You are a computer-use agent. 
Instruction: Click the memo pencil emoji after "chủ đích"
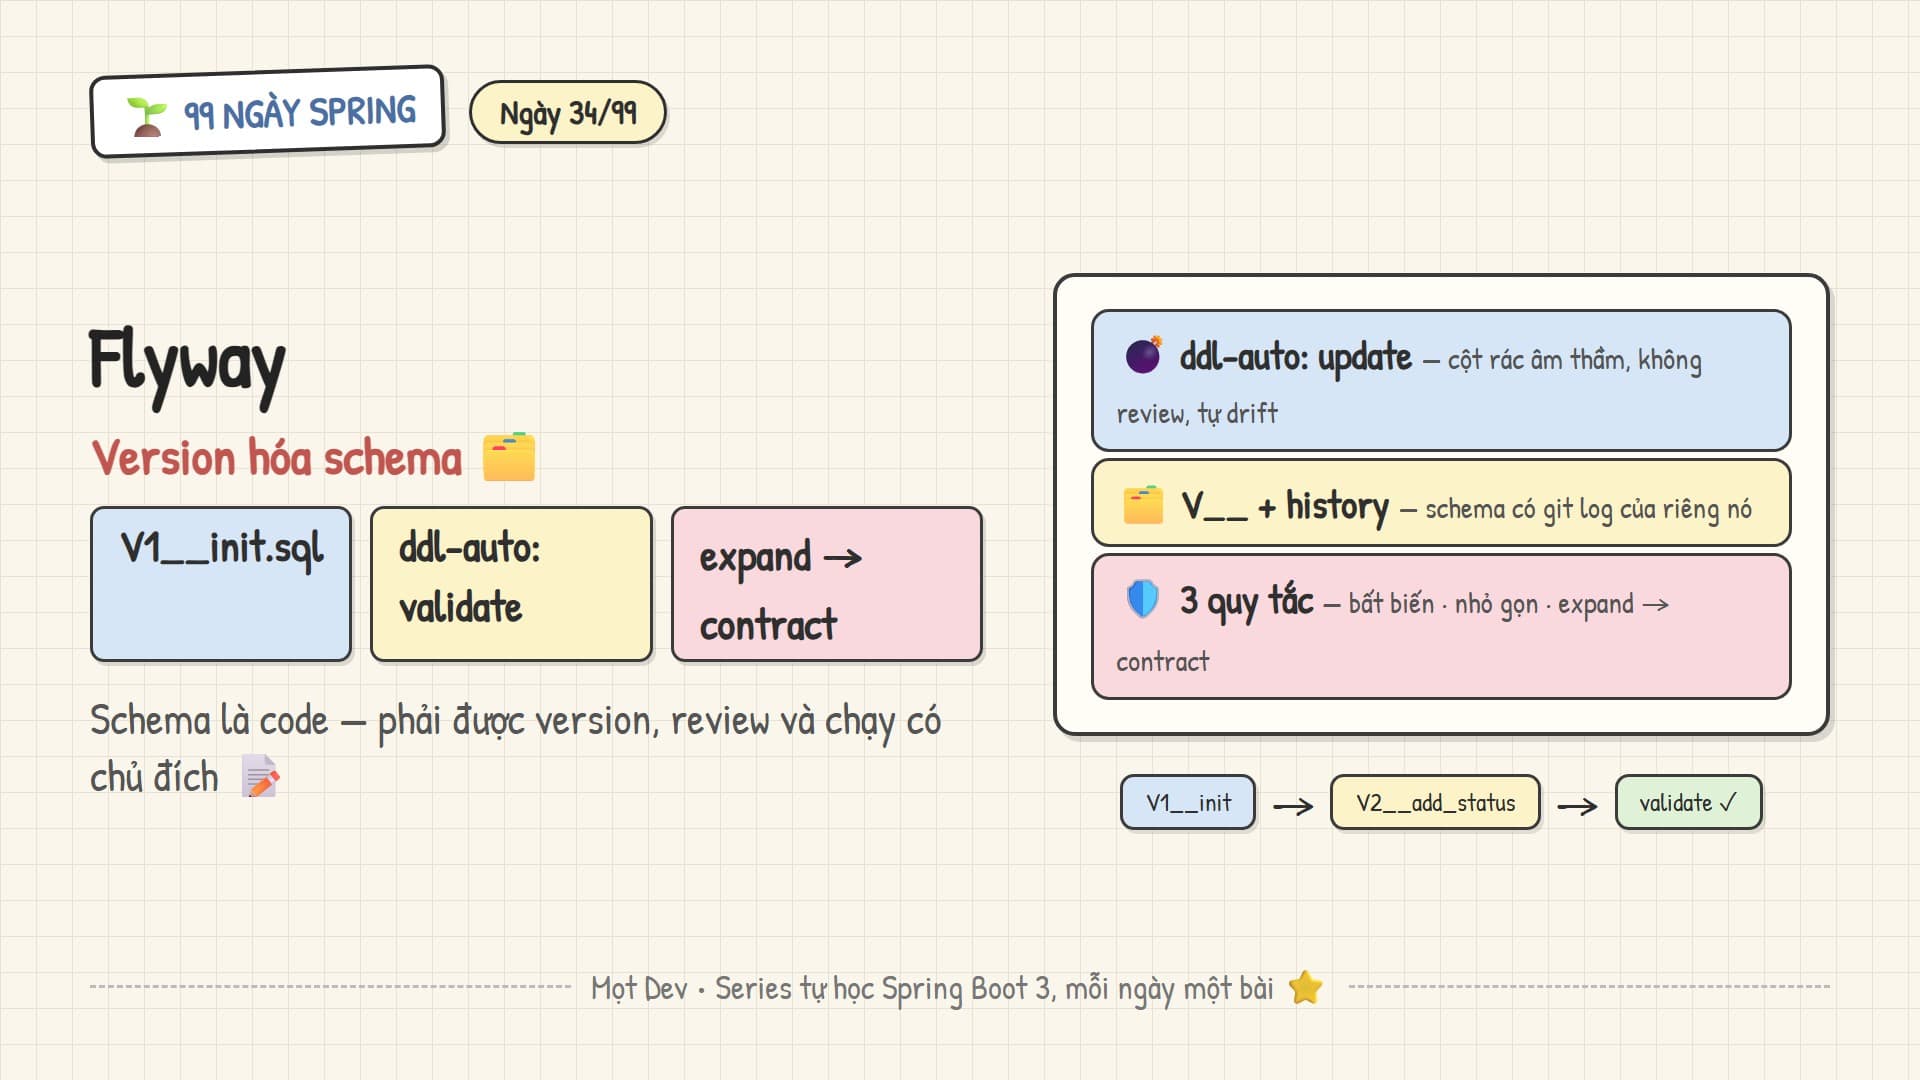tap(261, 777)
